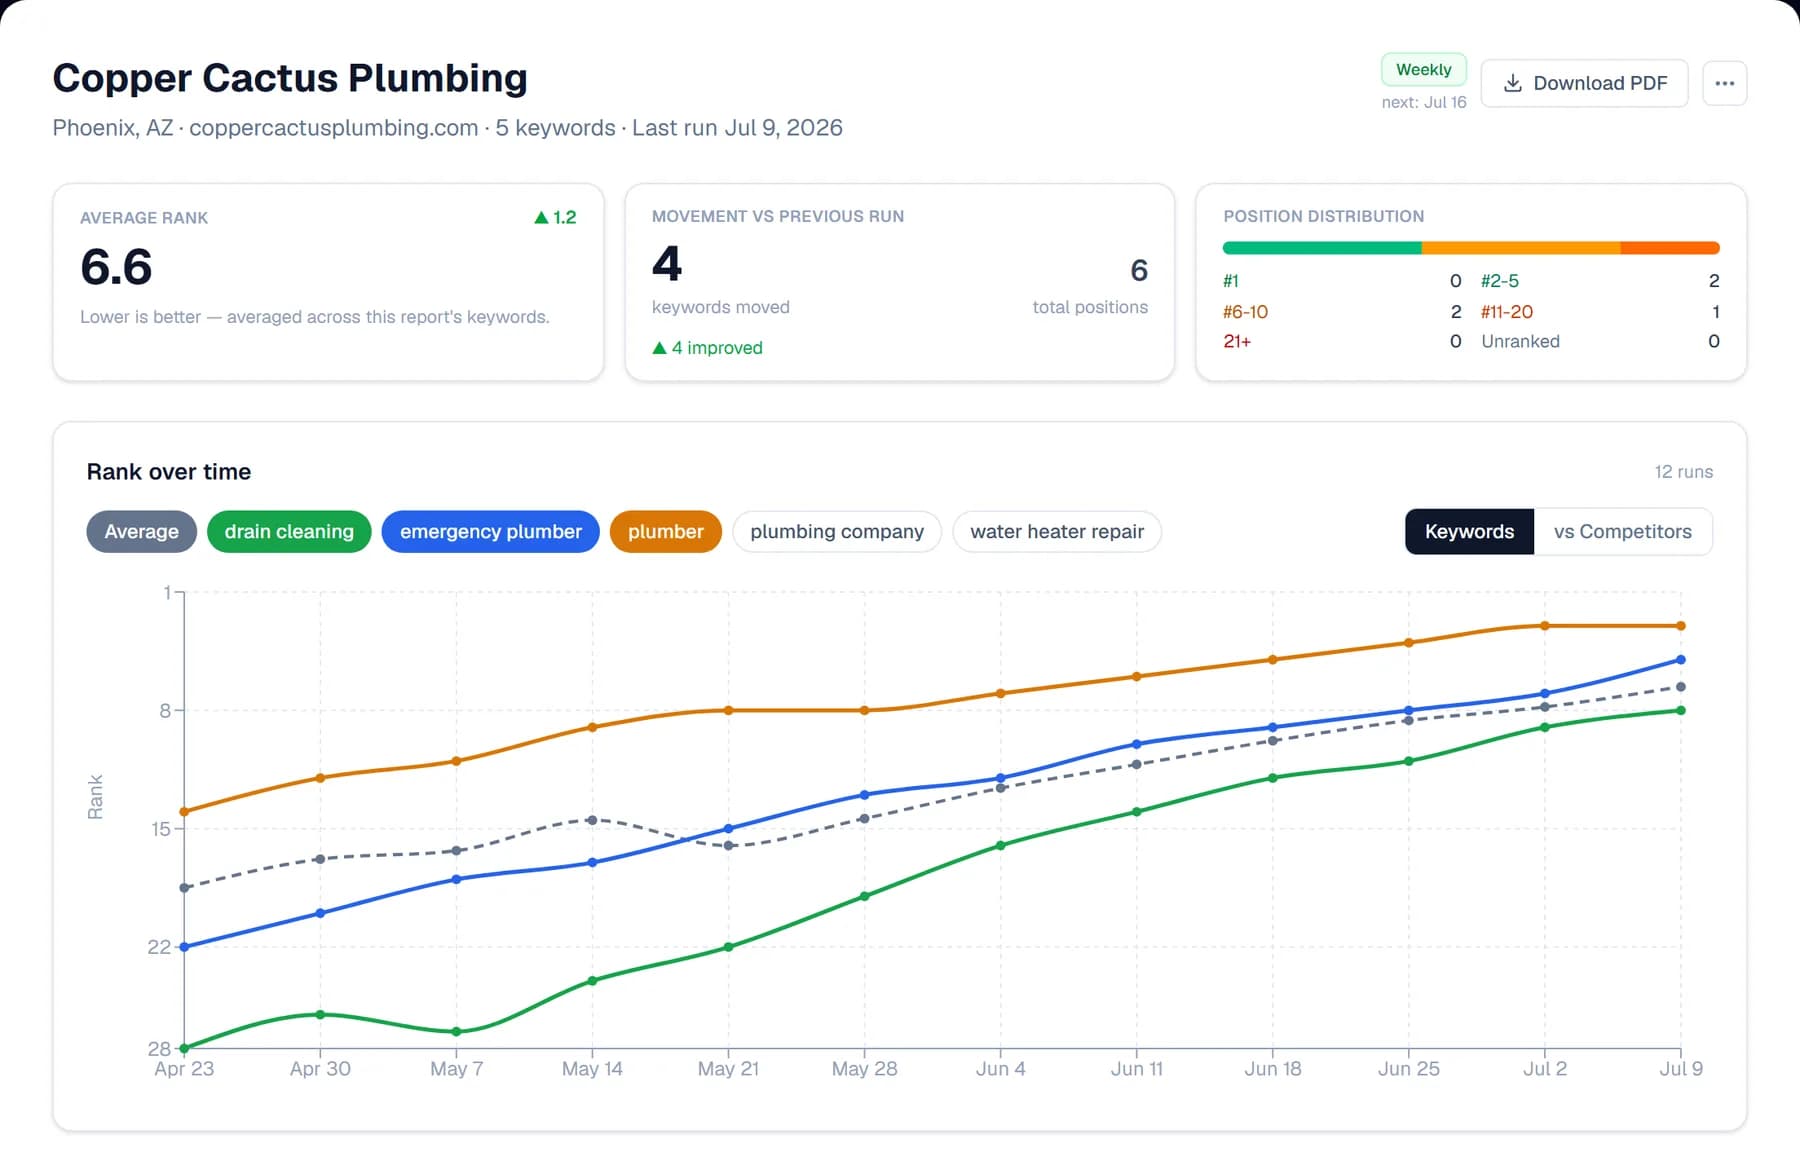Click the 'Jun 18' x-axis date label

click(1272, 1069)
